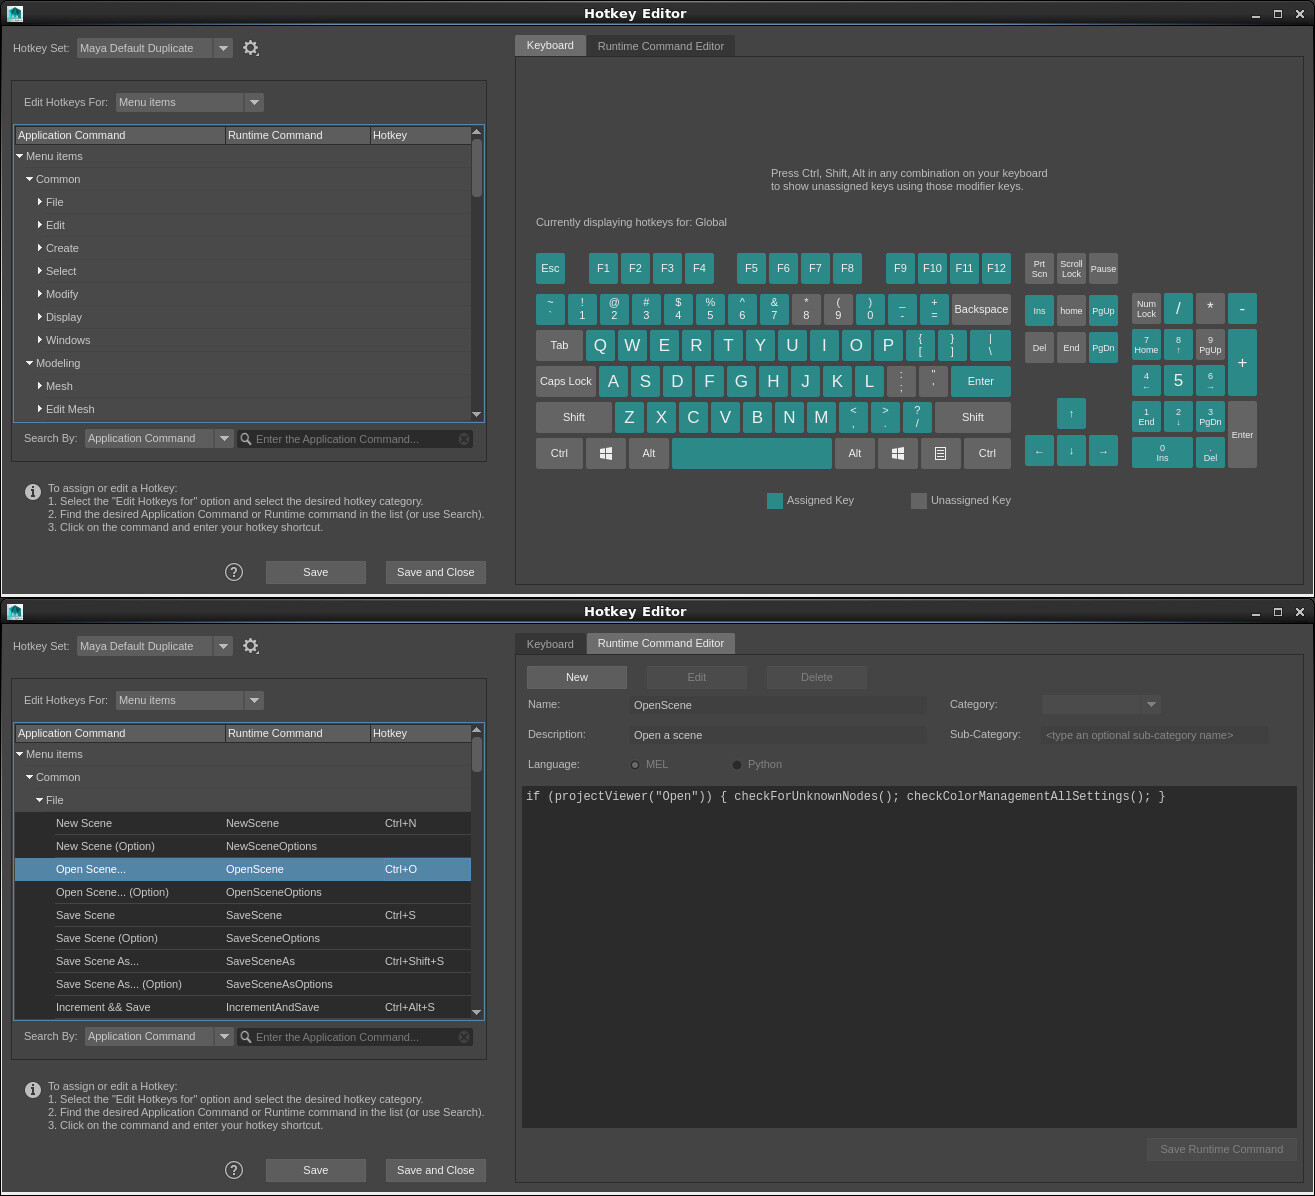This screenshot has height=1196, width=1315.
Task: Click the Caps Lock key
Action: [x=566, y=381]
